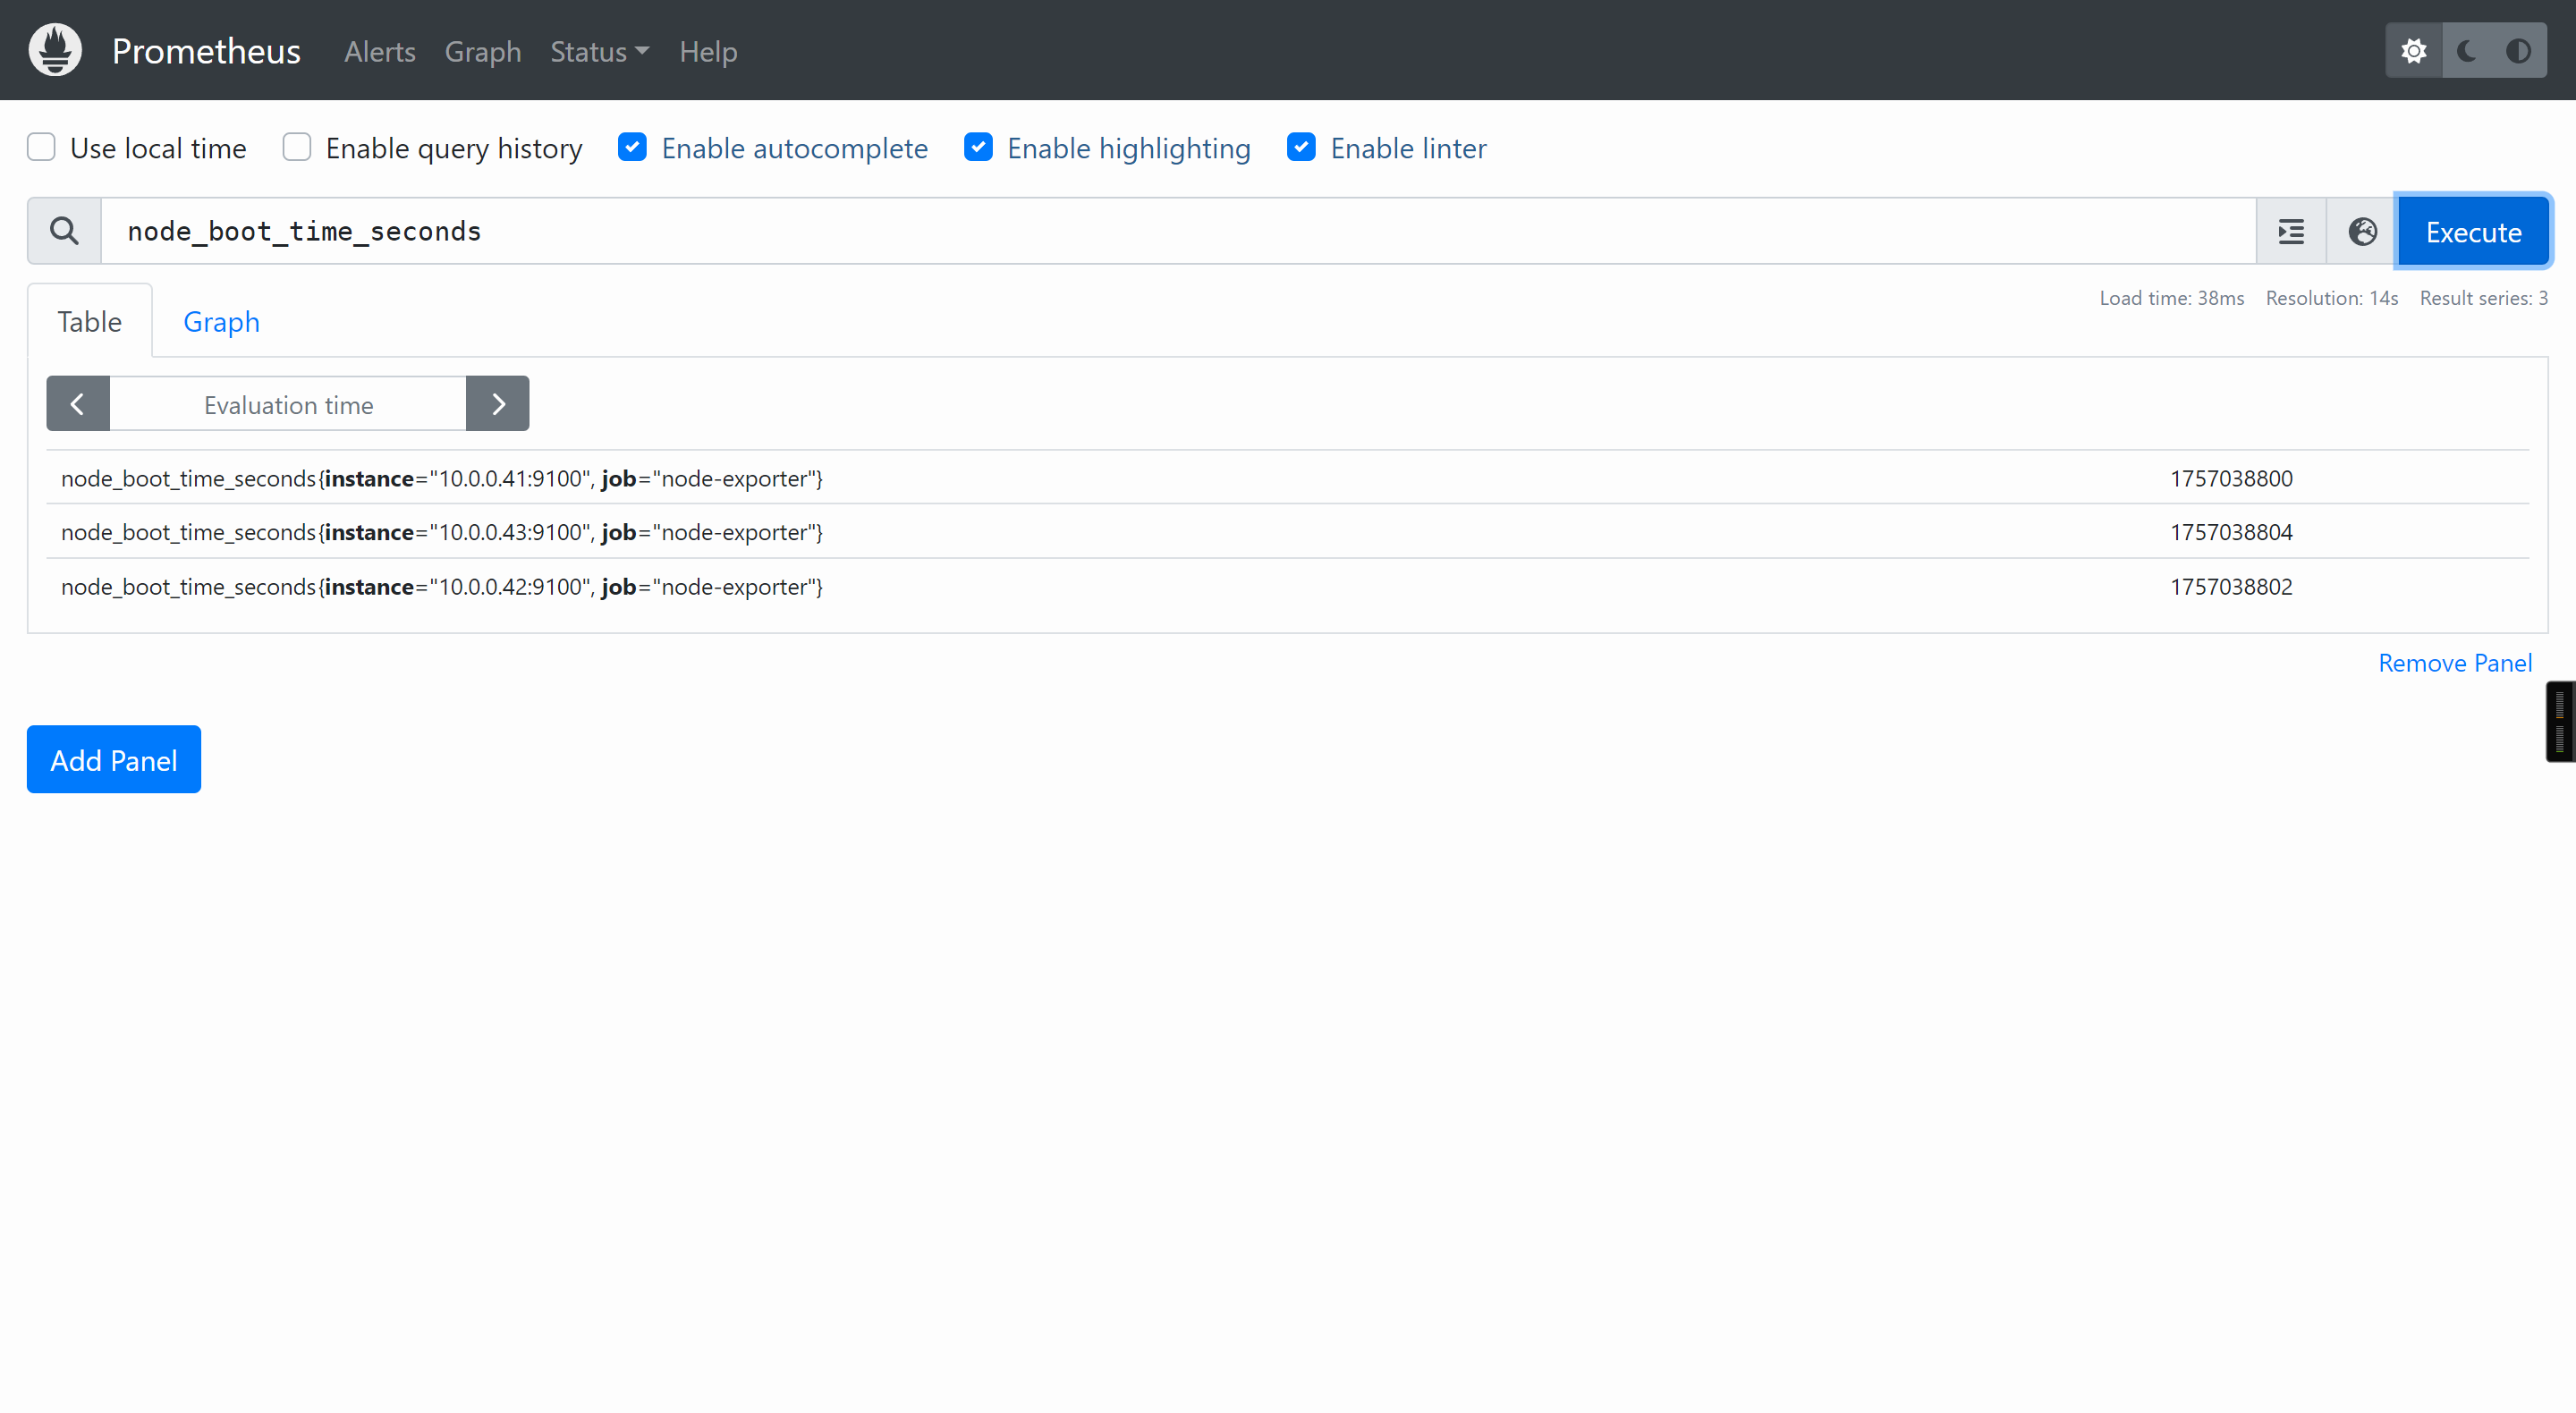
Task: Tick Enable query history checkbox
Action: [x=297, y=147]
